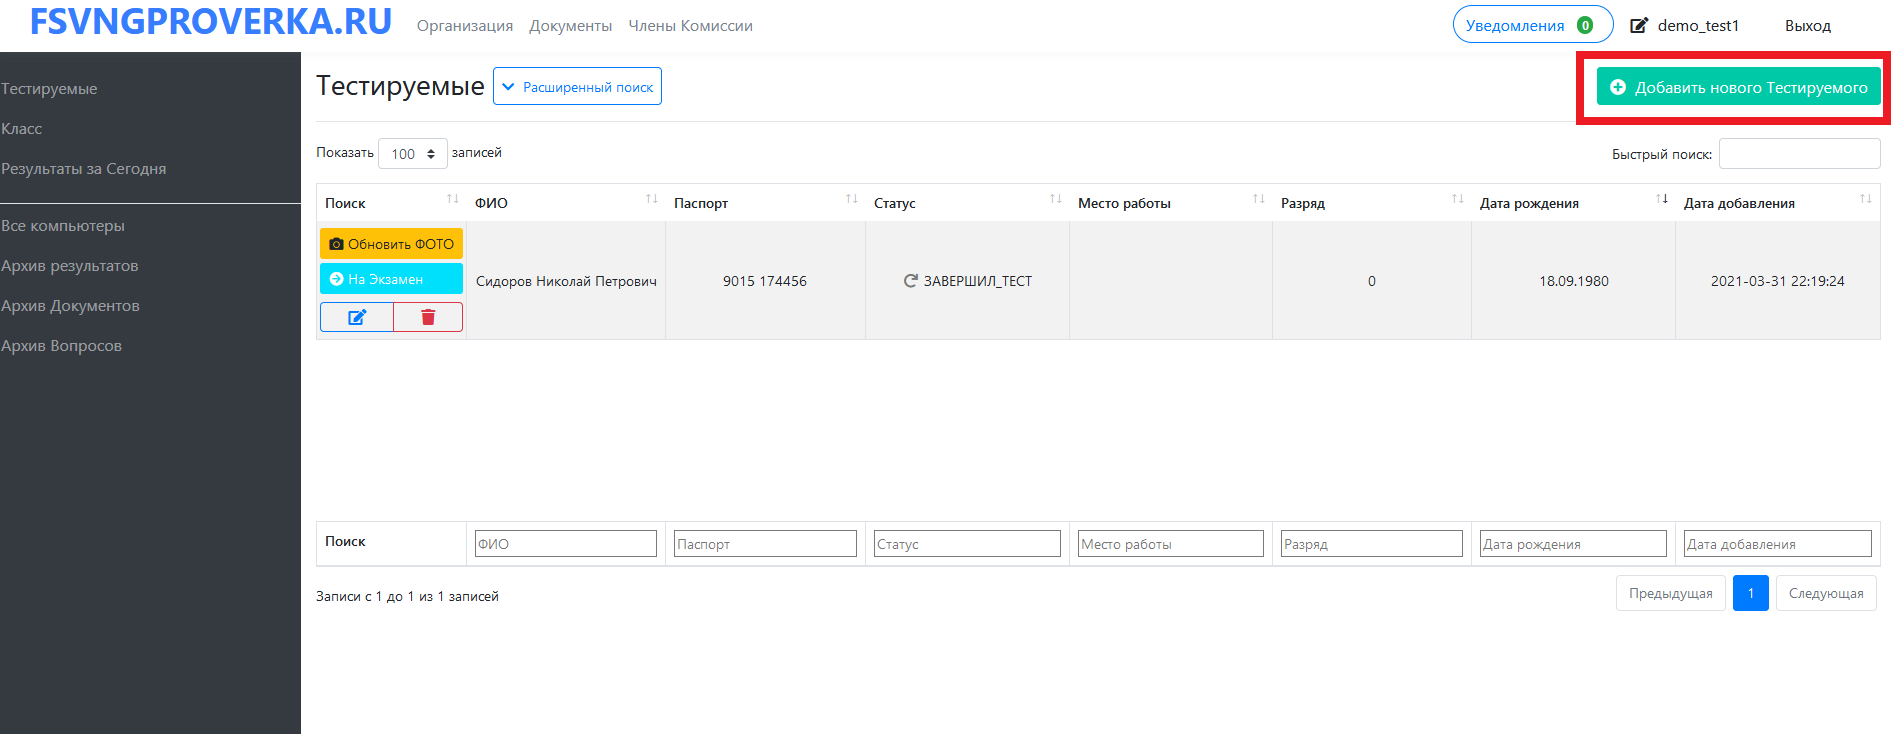Expand Расширенный поиск advanced search

(578, 87)
